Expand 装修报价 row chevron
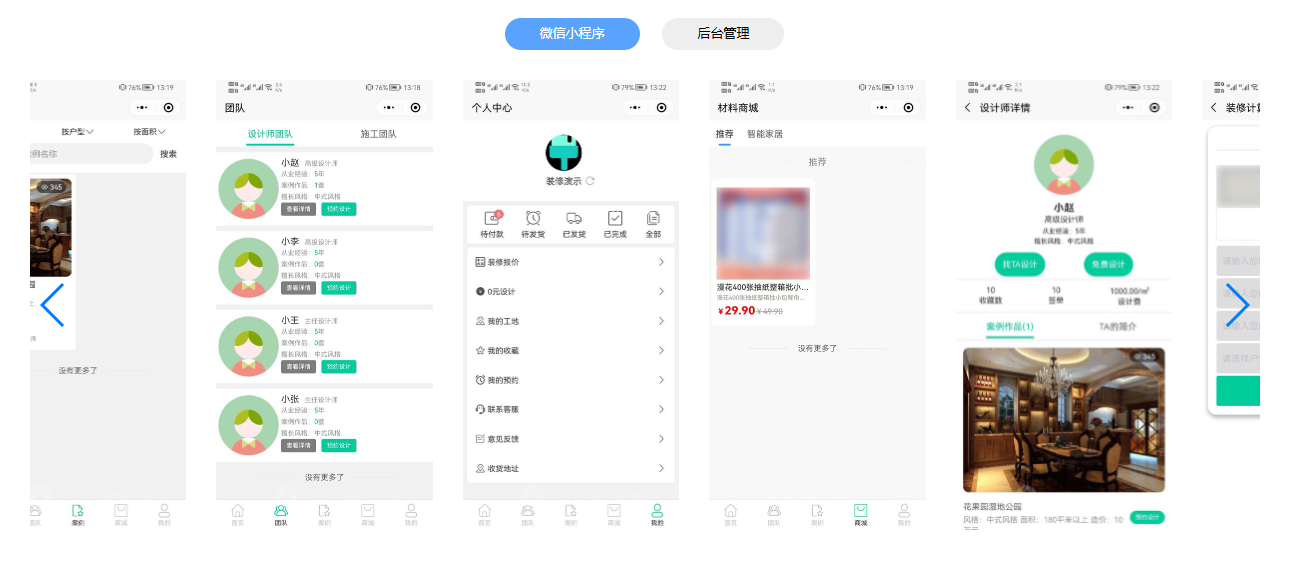Image resolution: width=1291 pixels, height=567 pixels. 661,262
